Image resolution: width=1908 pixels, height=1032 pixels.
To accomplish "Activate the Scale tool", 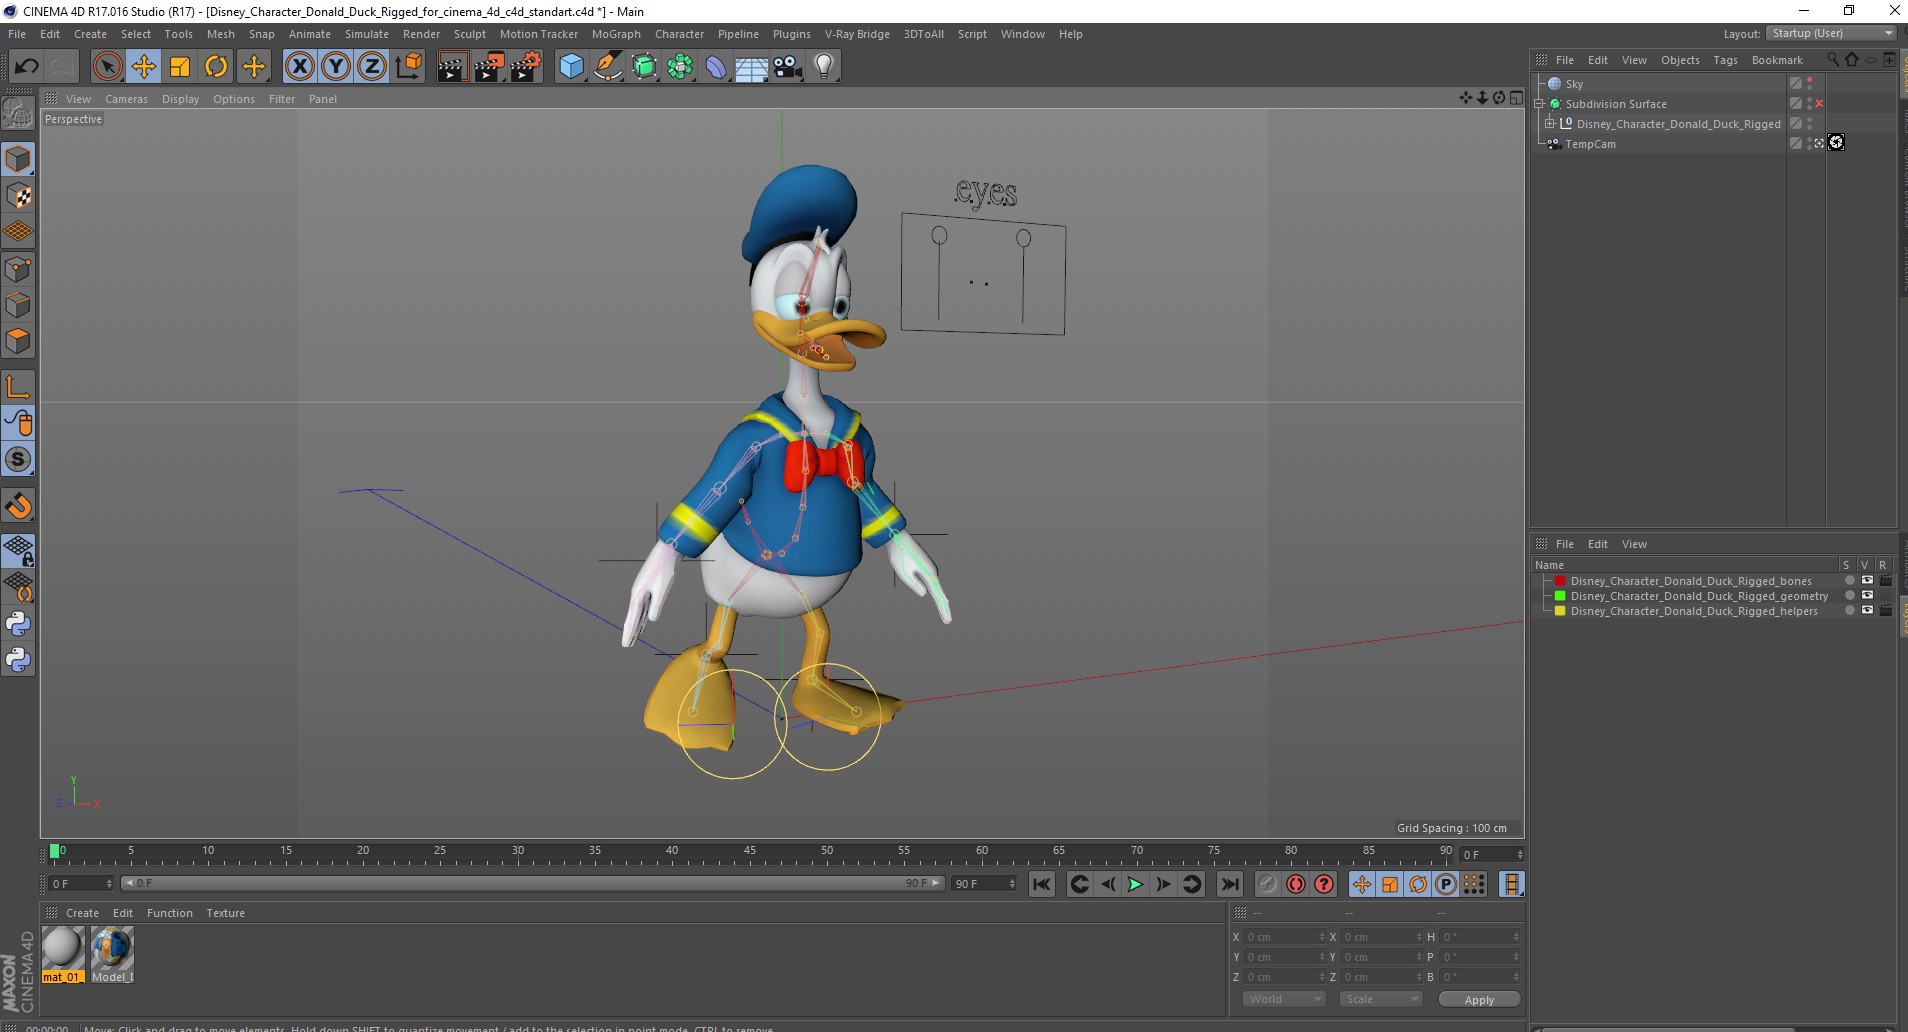I will [x=180, y=67].
